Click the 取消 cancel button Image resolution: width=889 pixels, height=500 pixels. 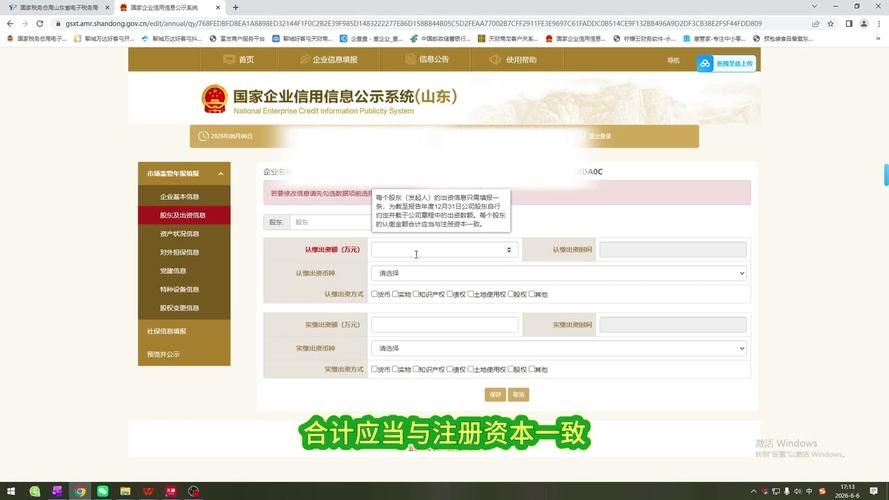point(519,395)
